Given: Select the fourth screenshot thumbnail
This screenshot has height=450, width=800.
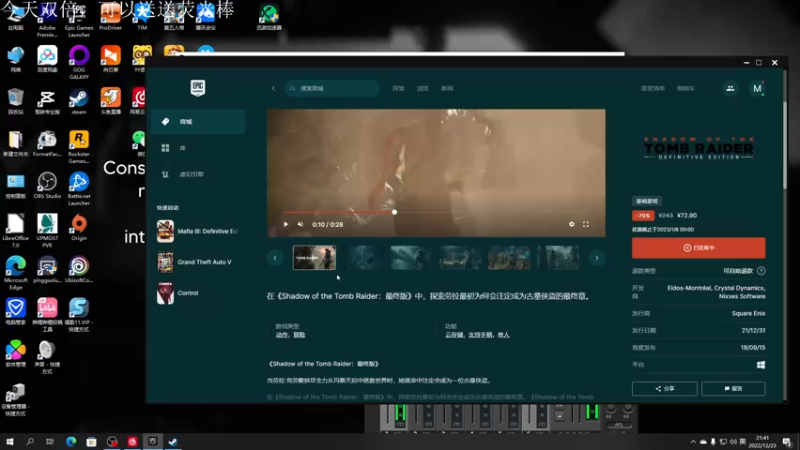Looking at the screenshot, I should click(460, 258).
